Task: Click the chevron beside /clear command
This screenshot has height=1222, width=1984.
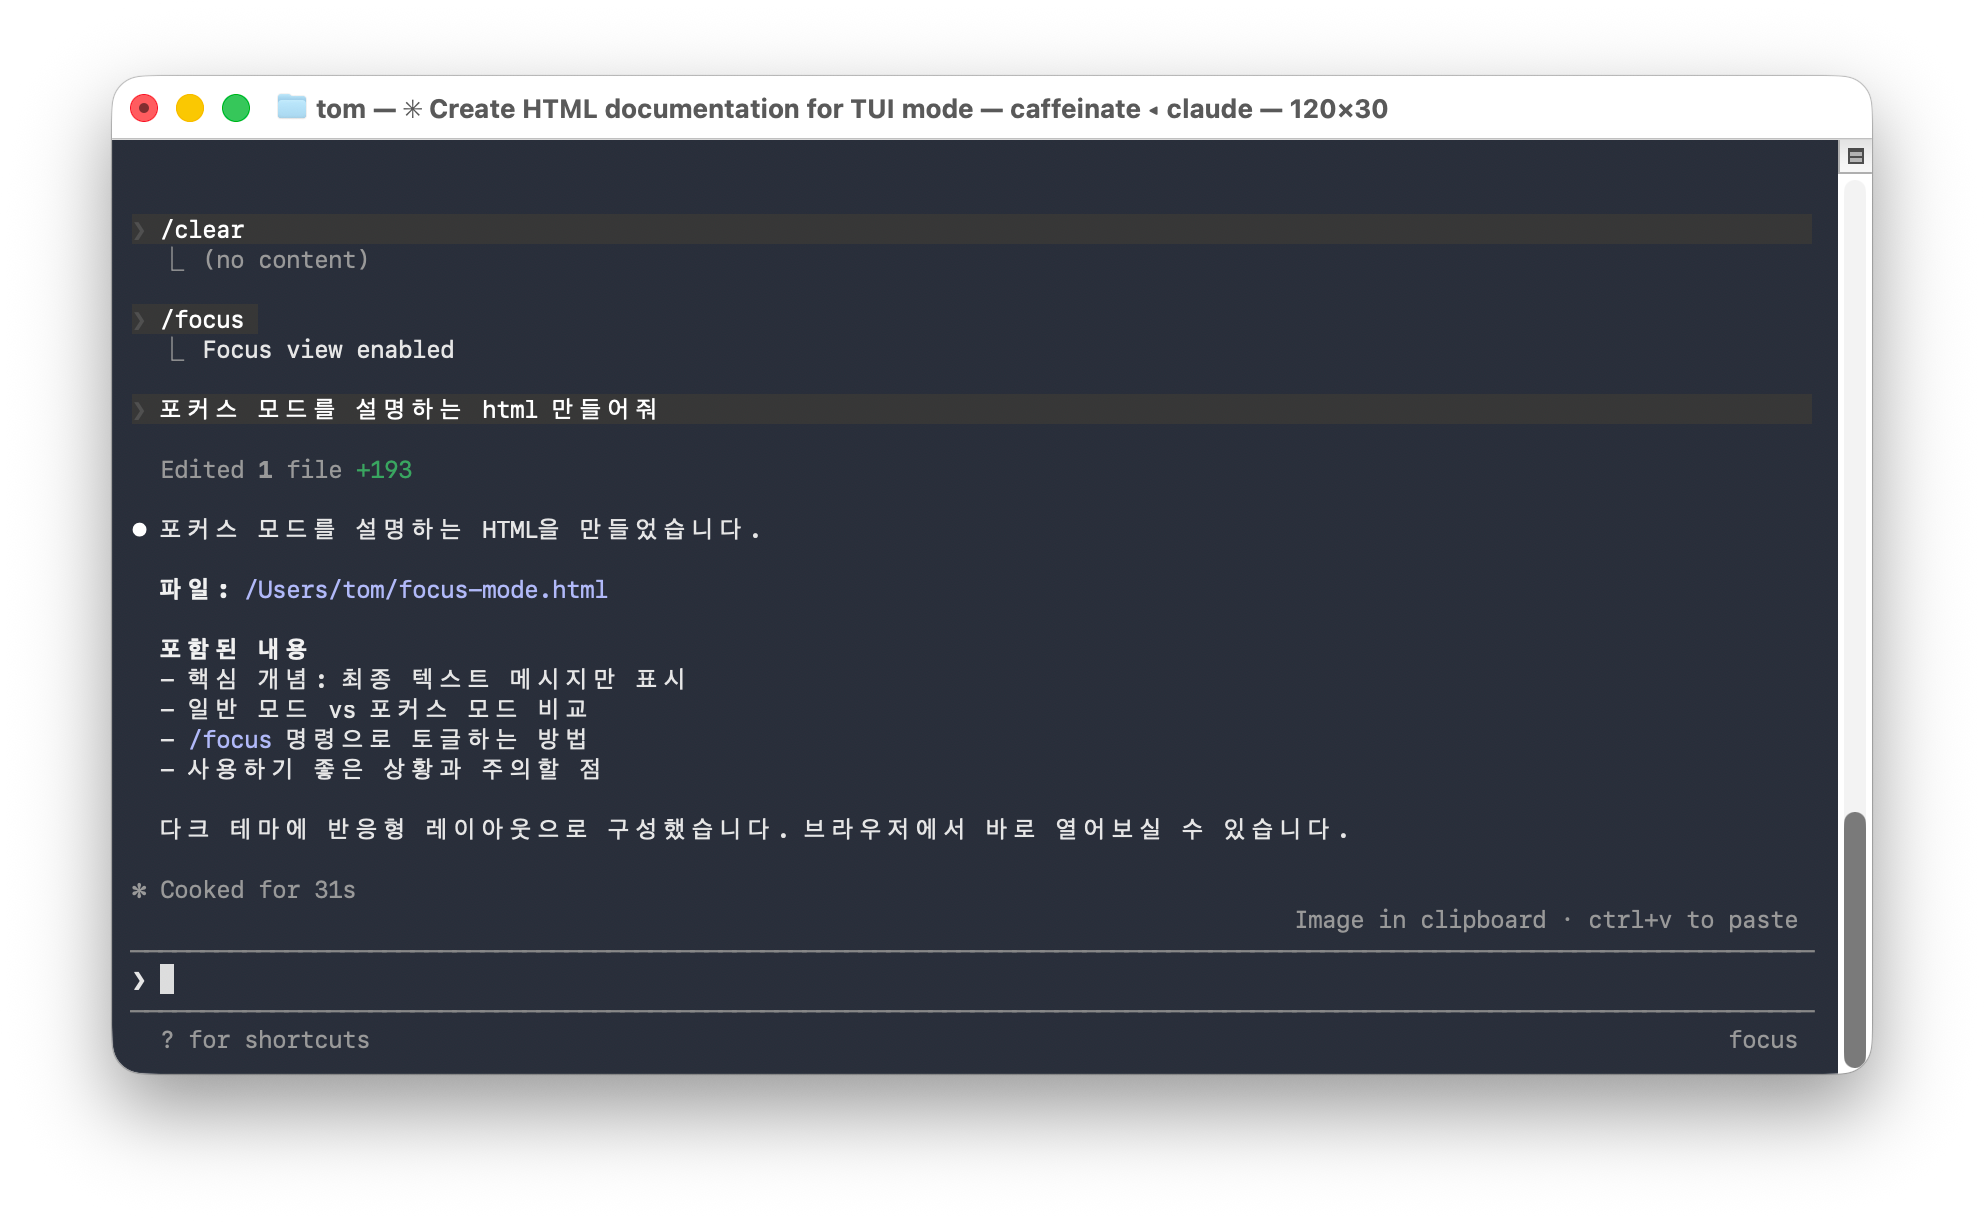Action: [139, 230]
